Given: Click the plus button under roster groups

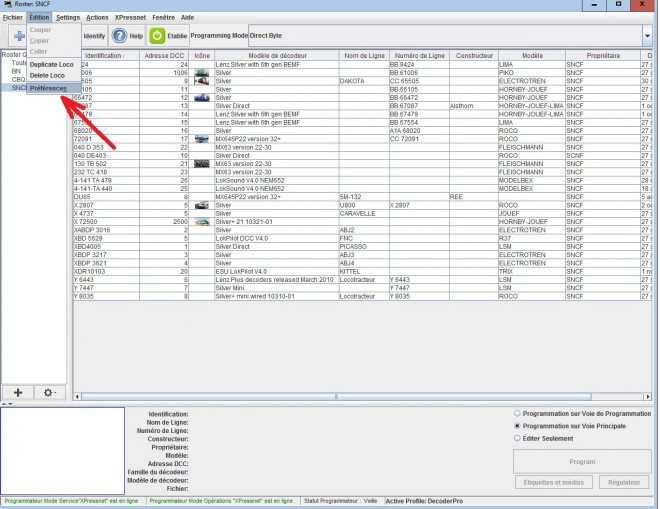Looking at the screenshot, I should click(x=18, y=392).
